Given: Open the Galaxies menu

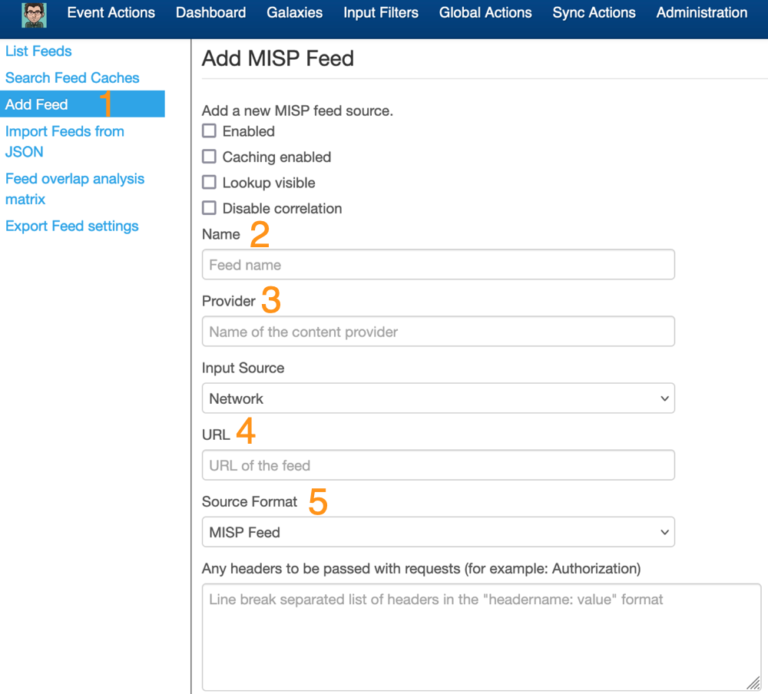Looking at the screenshot, I should click(x=294, y=13).
